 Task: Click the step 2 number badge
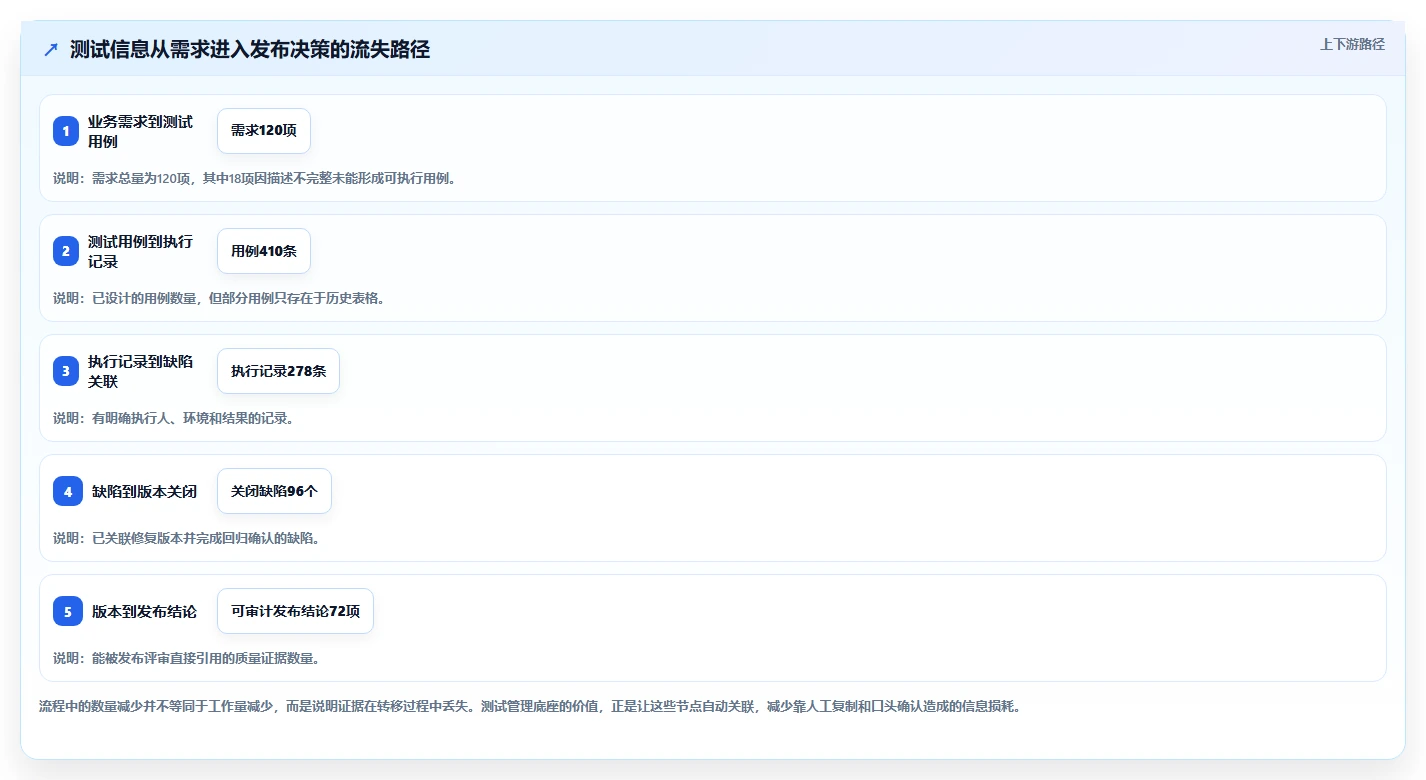pos(66,251)
